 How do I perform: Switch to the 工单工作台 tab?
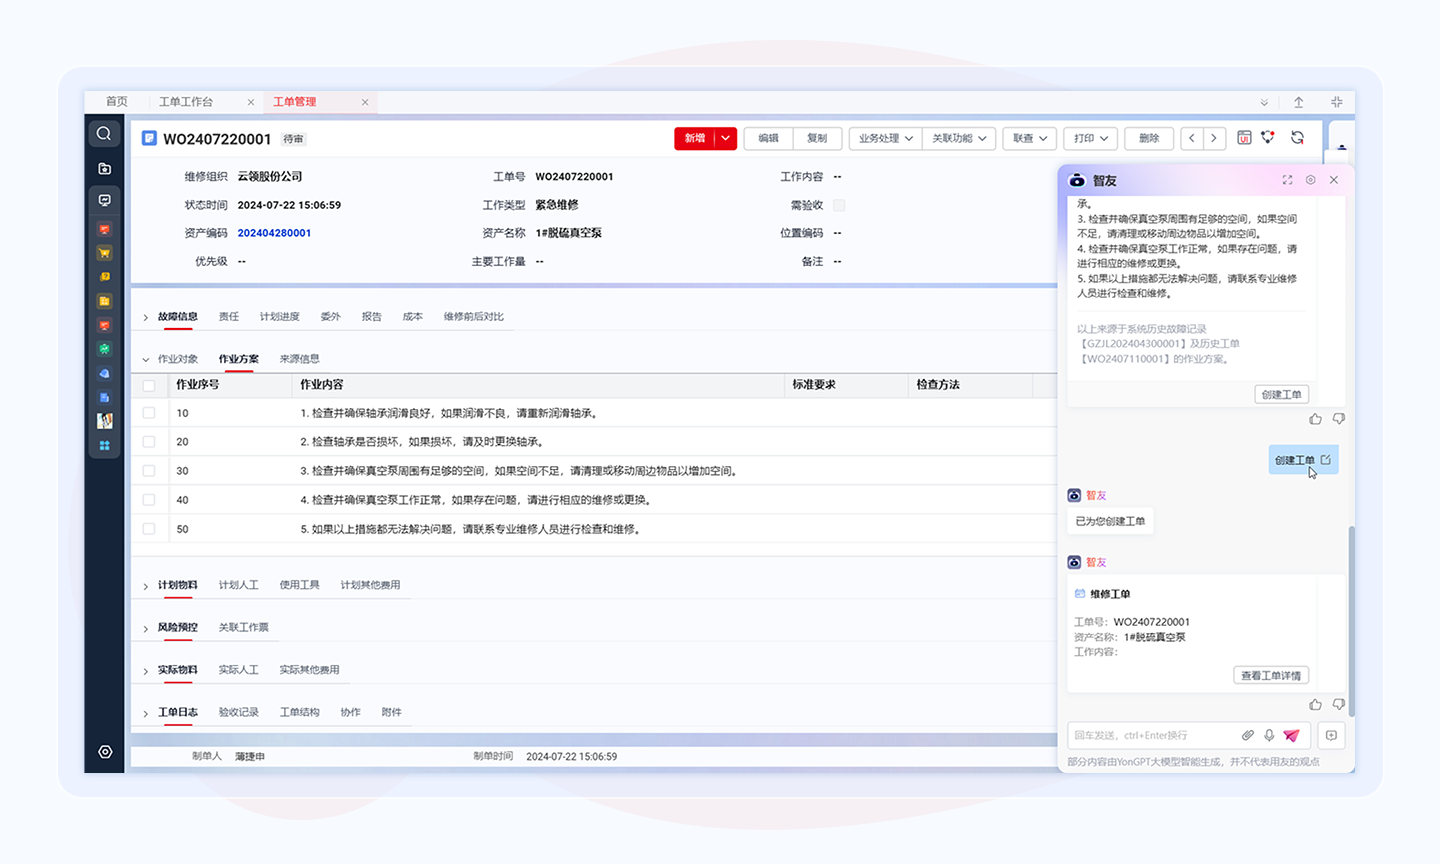point(186,102)
